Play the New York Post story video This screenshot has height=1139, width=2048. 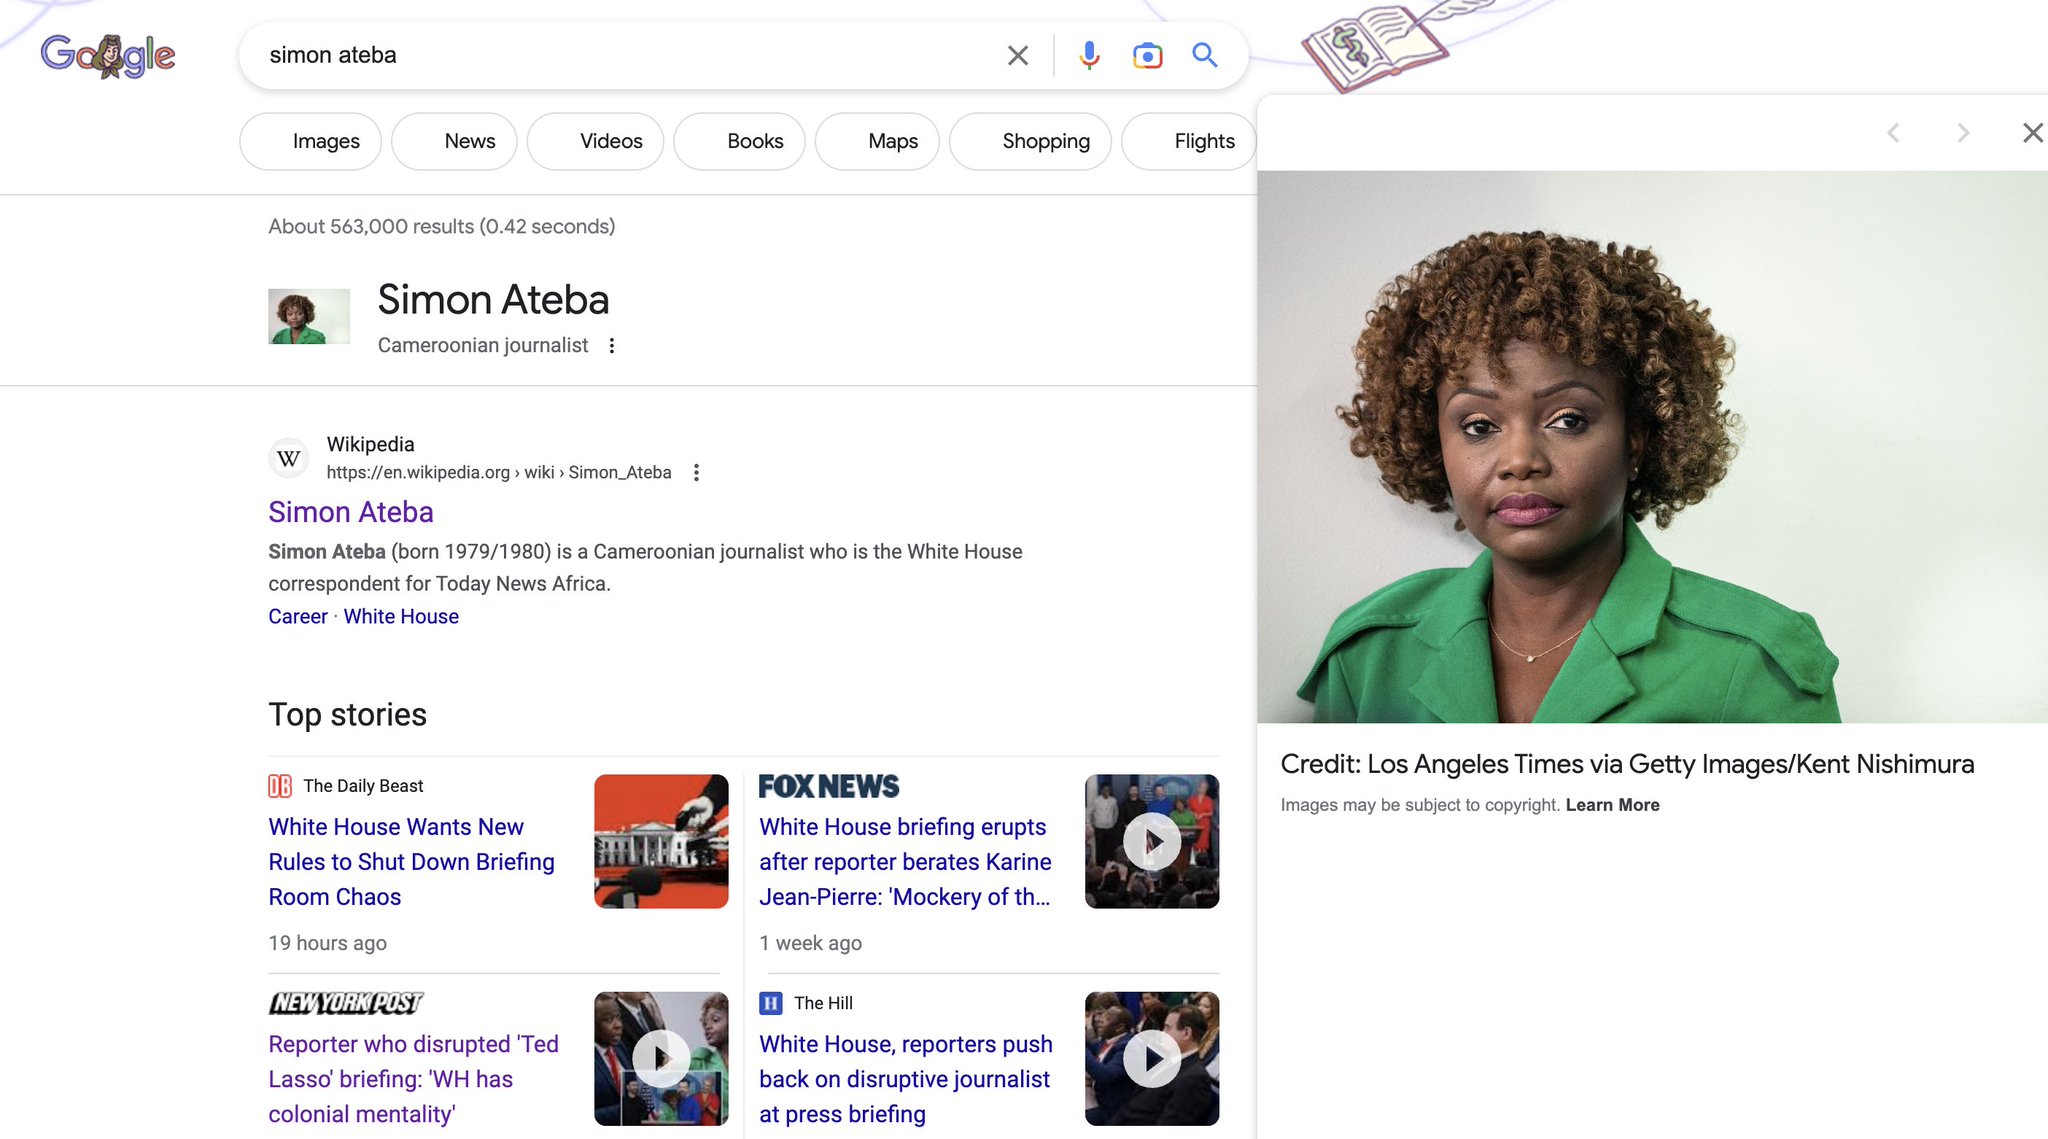coord(661,1058)
